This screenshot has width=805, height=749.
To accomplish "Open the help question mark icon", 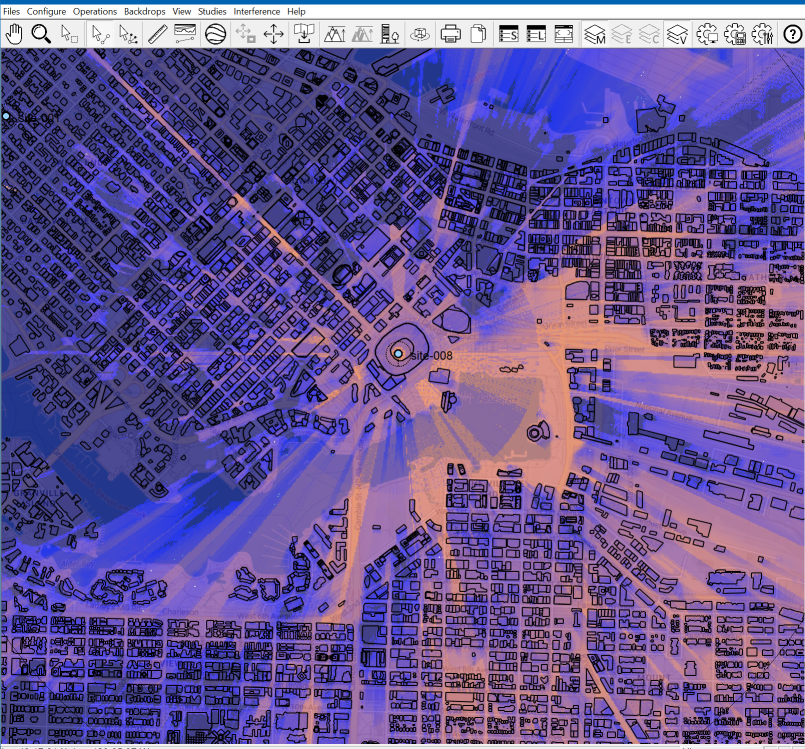I will coord(792,34).
